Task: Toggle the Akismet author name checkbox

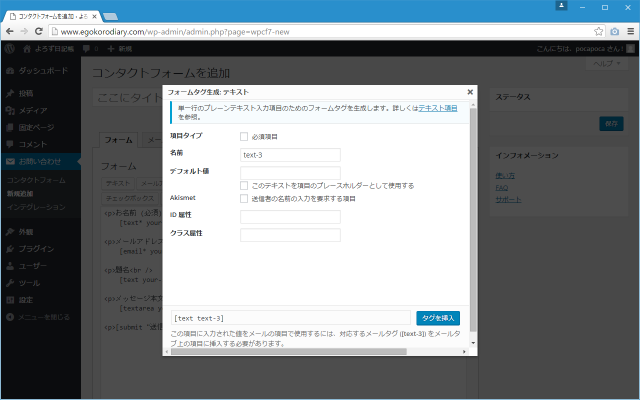Action: 245,198
